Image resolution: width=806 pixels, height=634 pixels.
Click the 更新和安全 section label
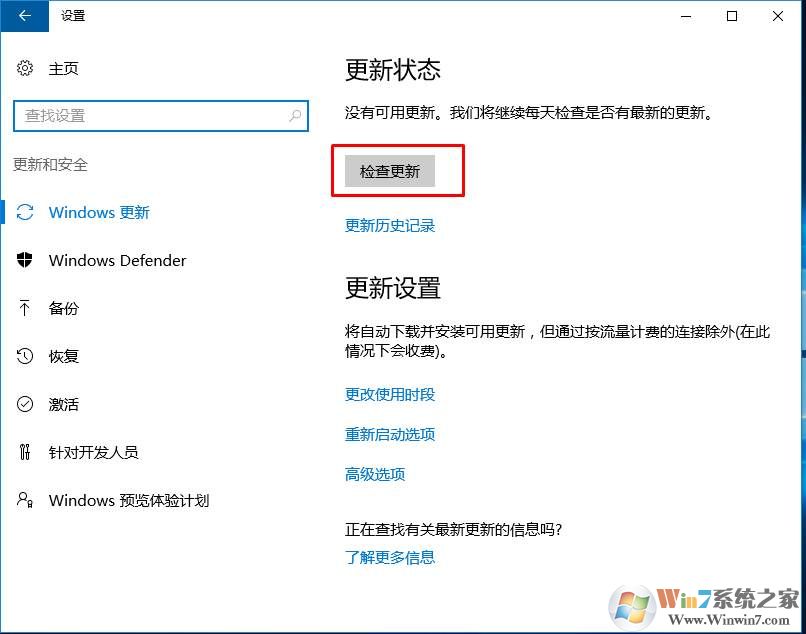coord(50,165)
